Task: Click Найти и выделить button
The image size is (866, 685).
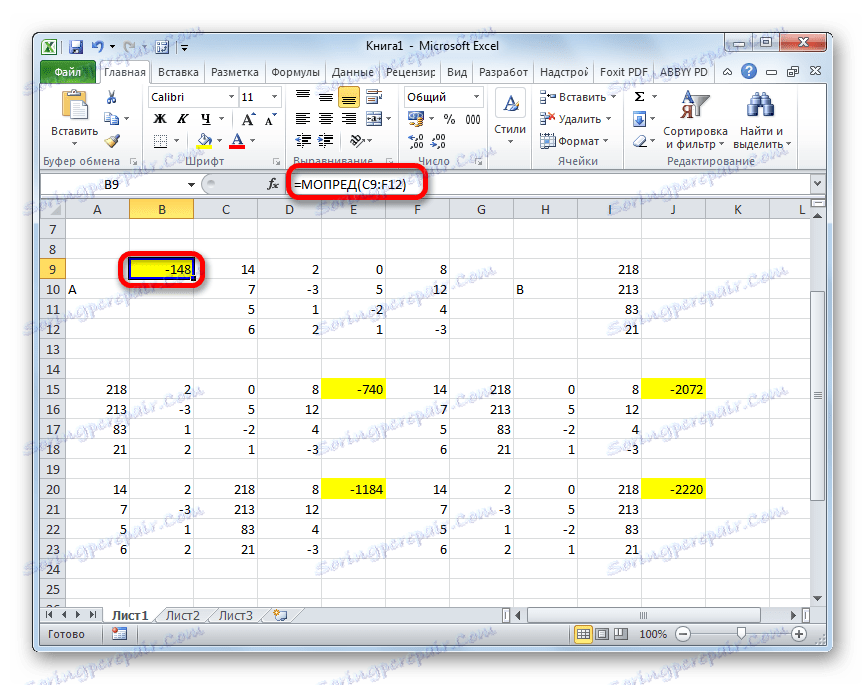Action: tap(762, 120)
